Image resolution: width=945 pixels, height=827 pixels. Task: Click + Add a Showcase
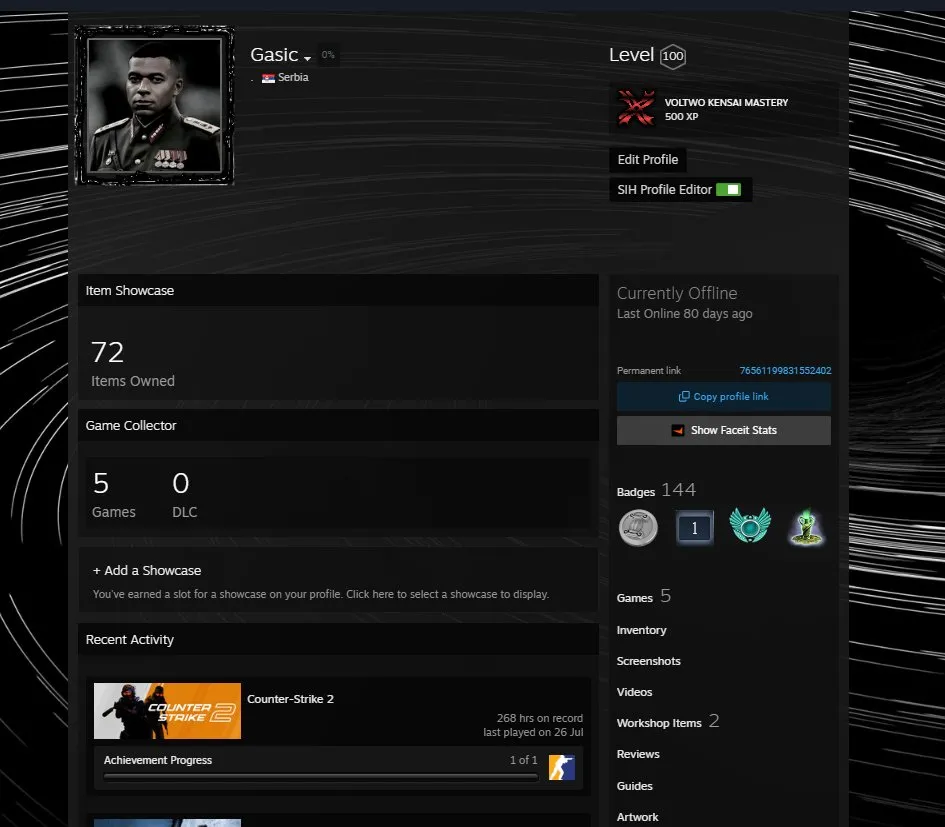point(147,570)
